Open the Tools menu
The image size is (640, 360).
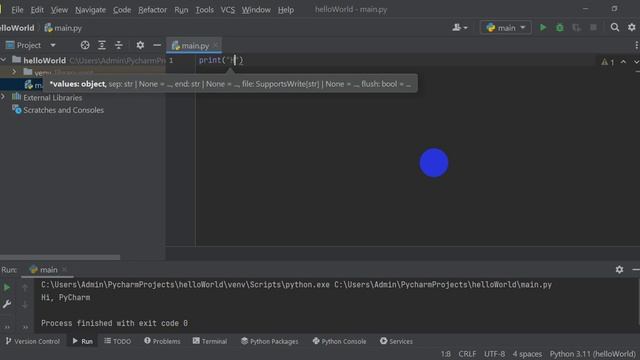coord(204,9)
